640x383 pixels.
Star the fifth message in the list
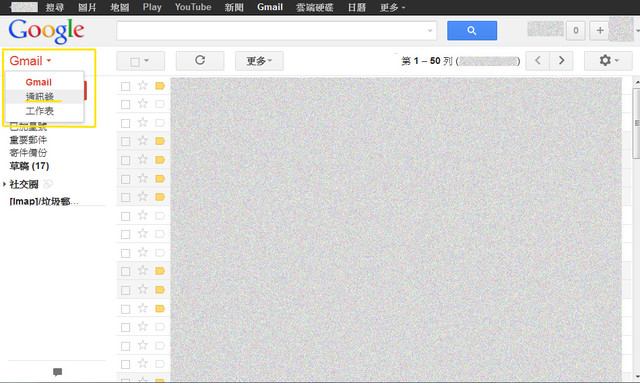142,160
